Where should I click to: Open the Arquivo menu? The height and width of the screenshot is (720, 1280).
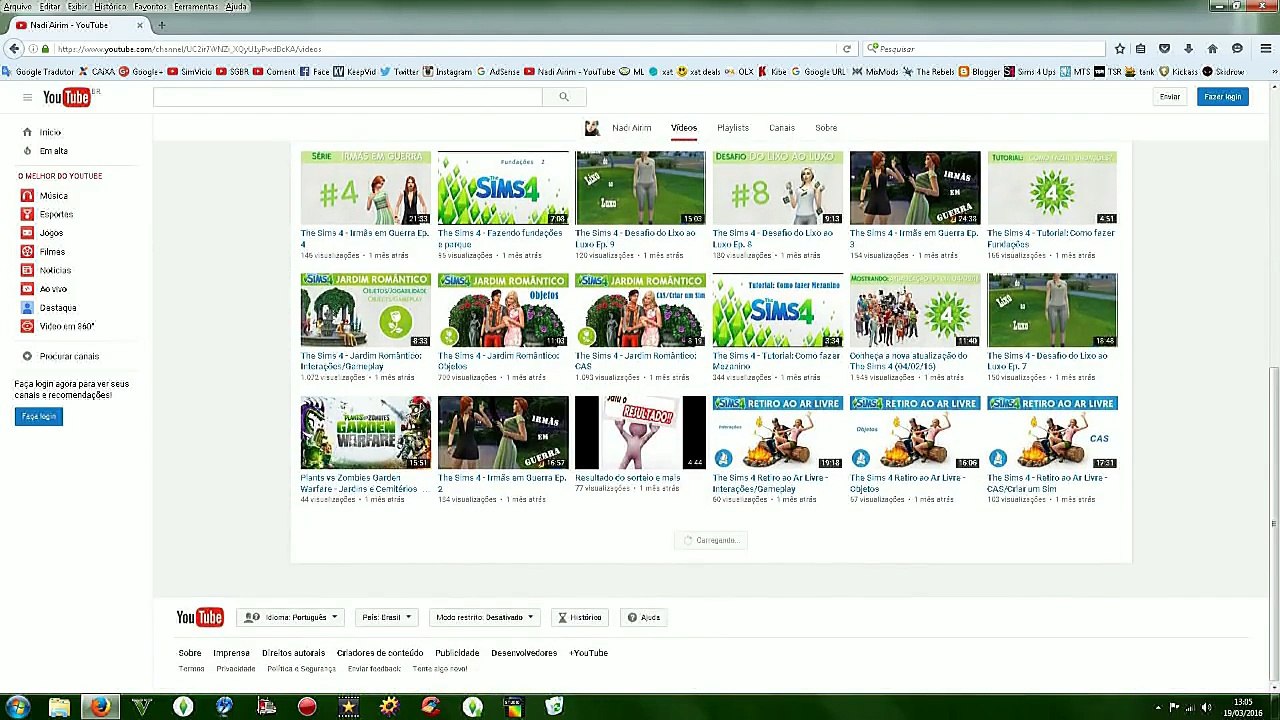[x=18, y=6]
